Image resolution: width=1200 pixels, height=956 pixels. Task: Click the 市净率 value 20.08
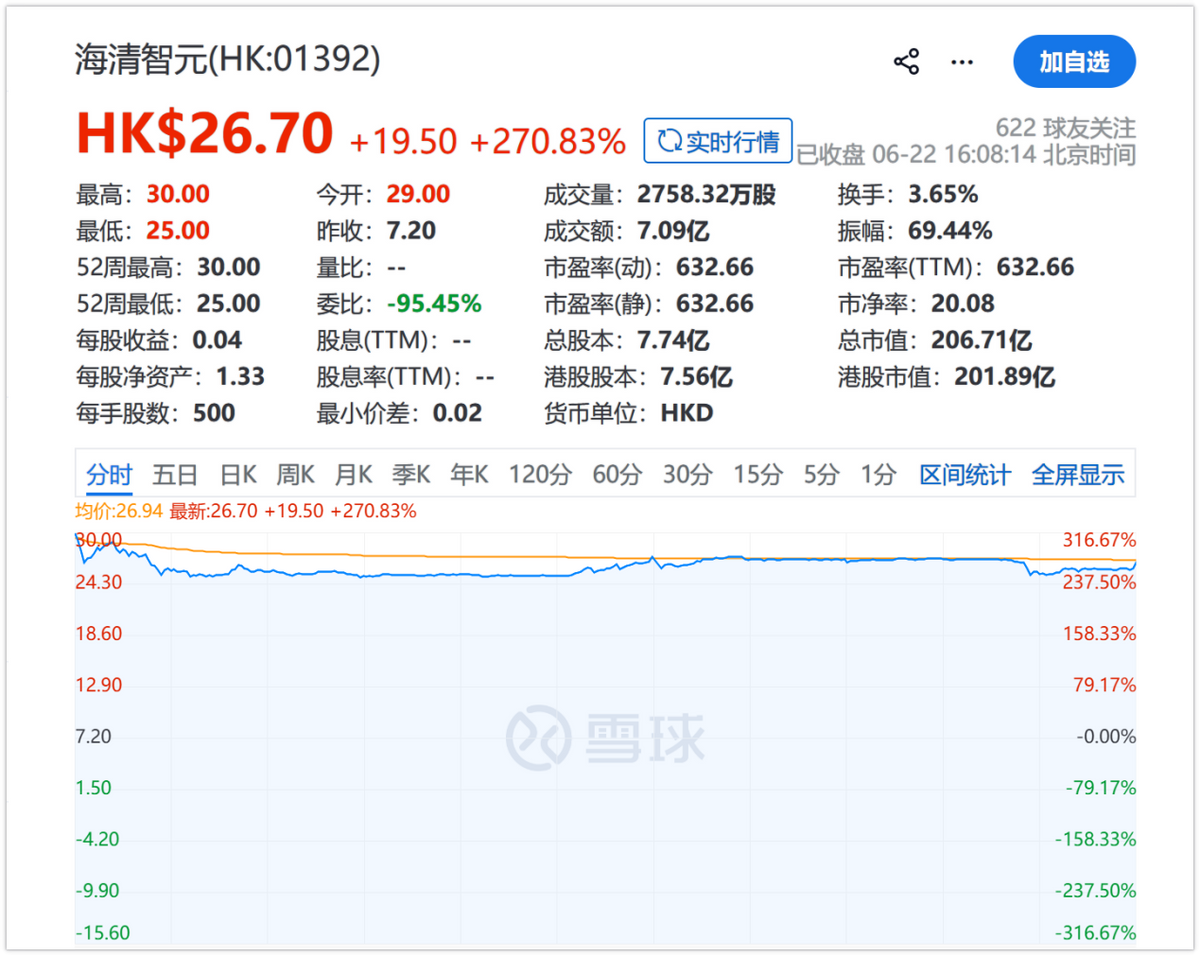point(962,304)
